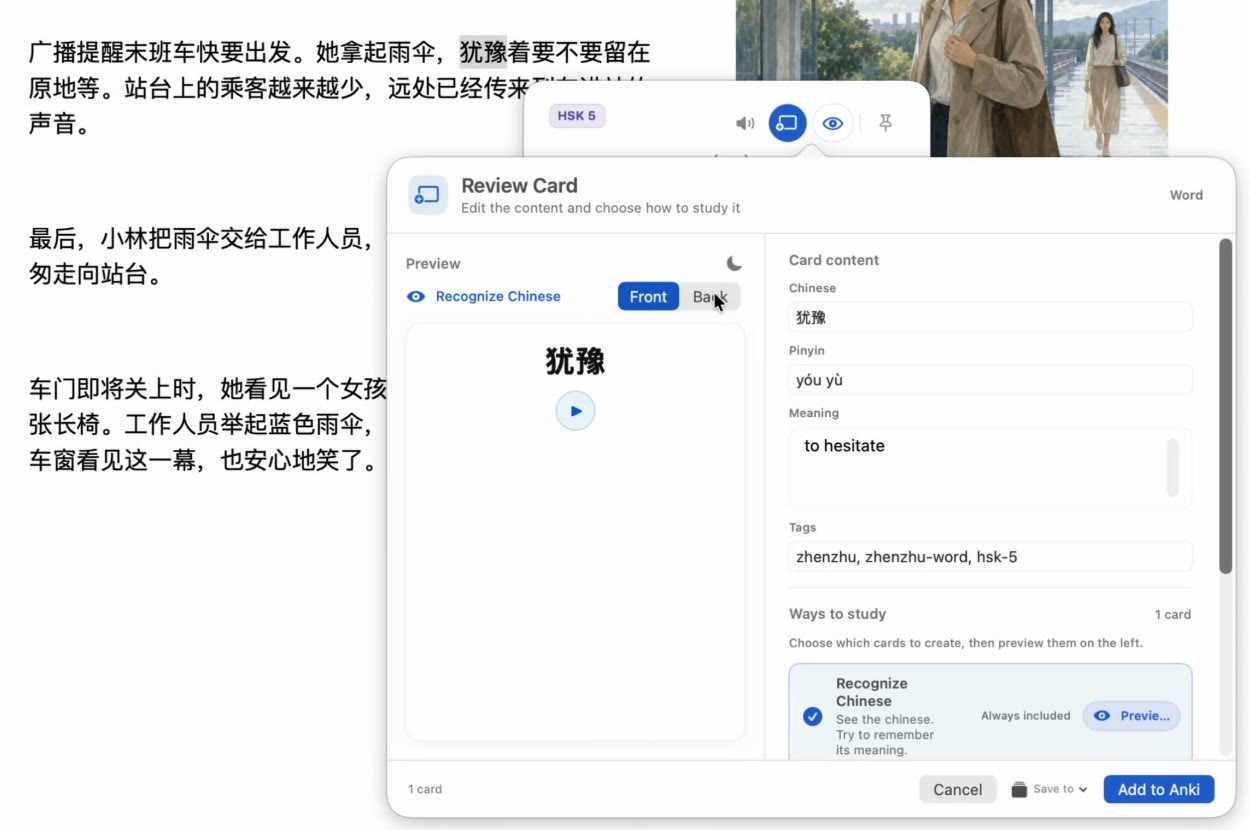Click the deck icon beside Save to

pos(1019,789)
